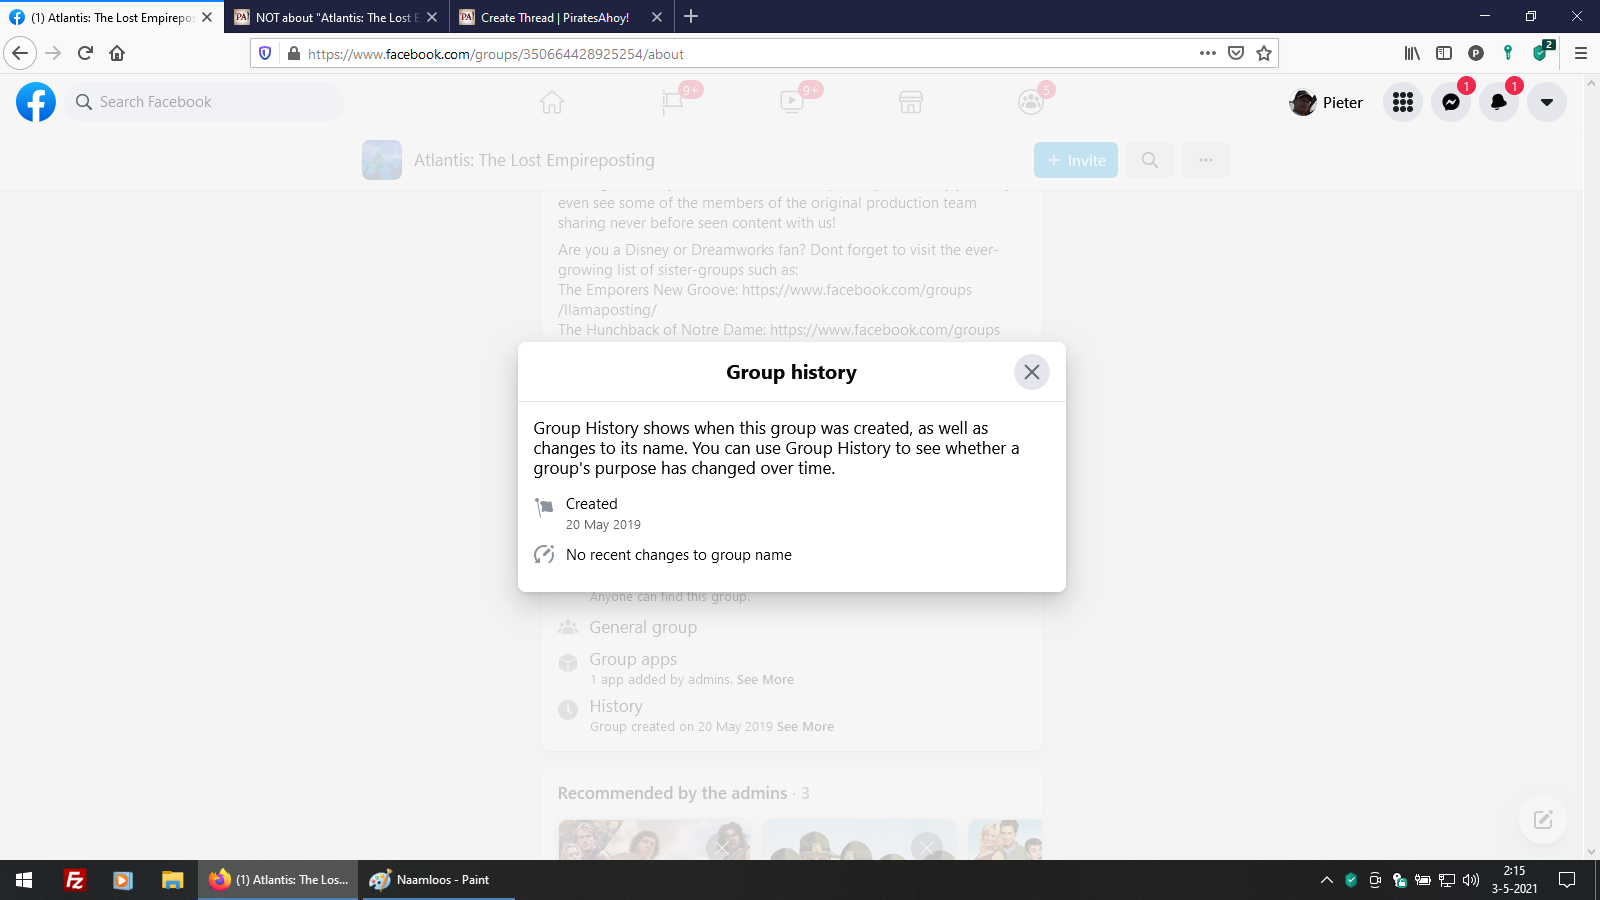The image size is (1600, 900).
Task: Open page actions three-dot menu
Action: click(1208, 53)
